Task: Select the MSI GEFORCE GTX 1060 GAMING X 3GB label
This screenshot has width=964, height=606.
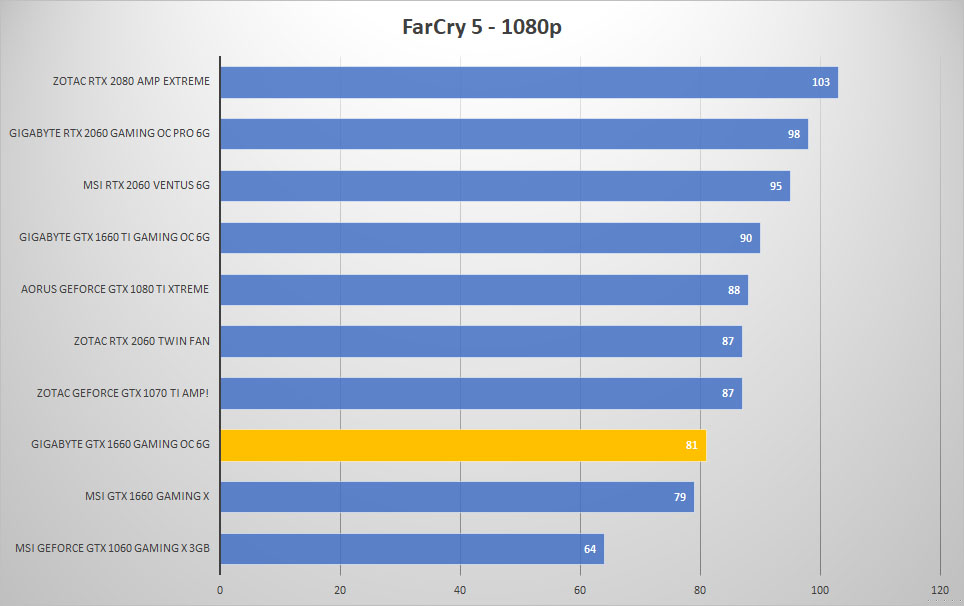Action: (x=113, y=548)
